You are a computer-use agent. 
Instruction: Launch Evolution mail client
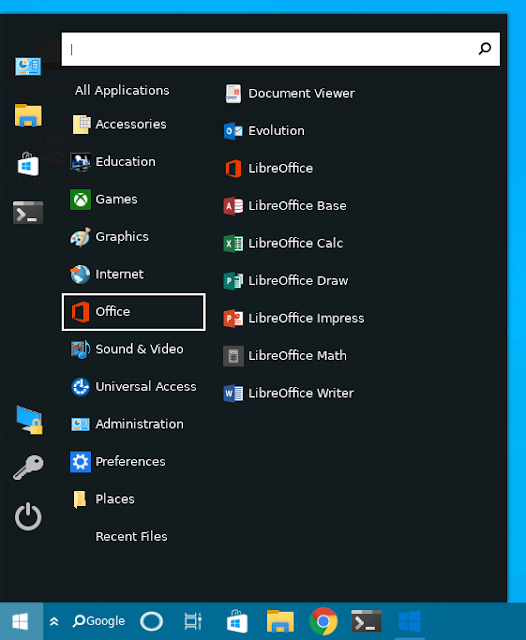click(x=264, y=131)
